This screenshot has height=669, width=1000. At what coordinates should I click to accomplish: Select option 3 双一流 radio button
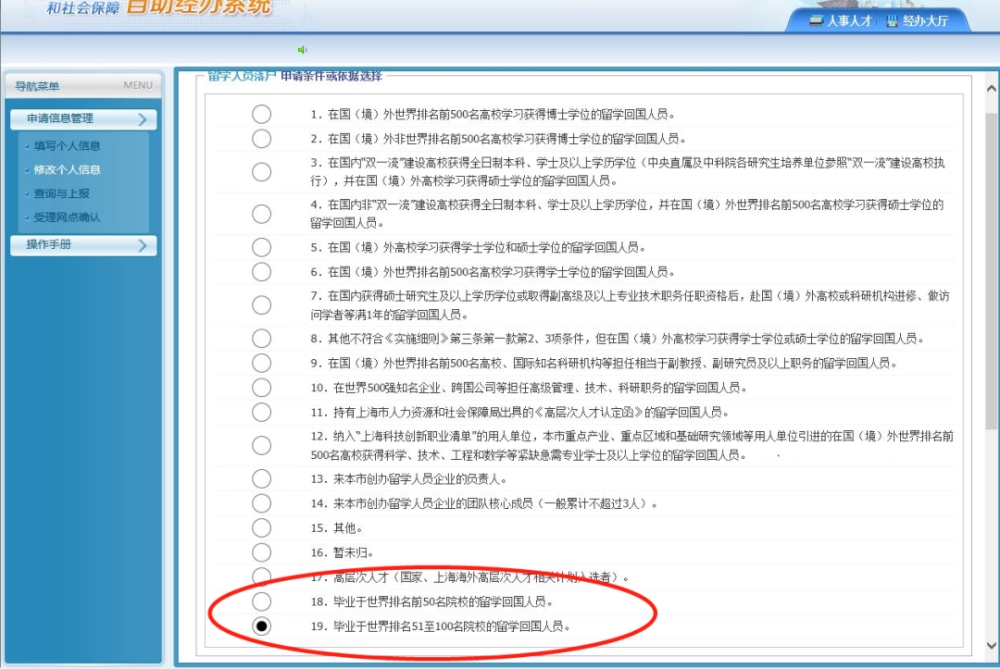tap(261, 172)
